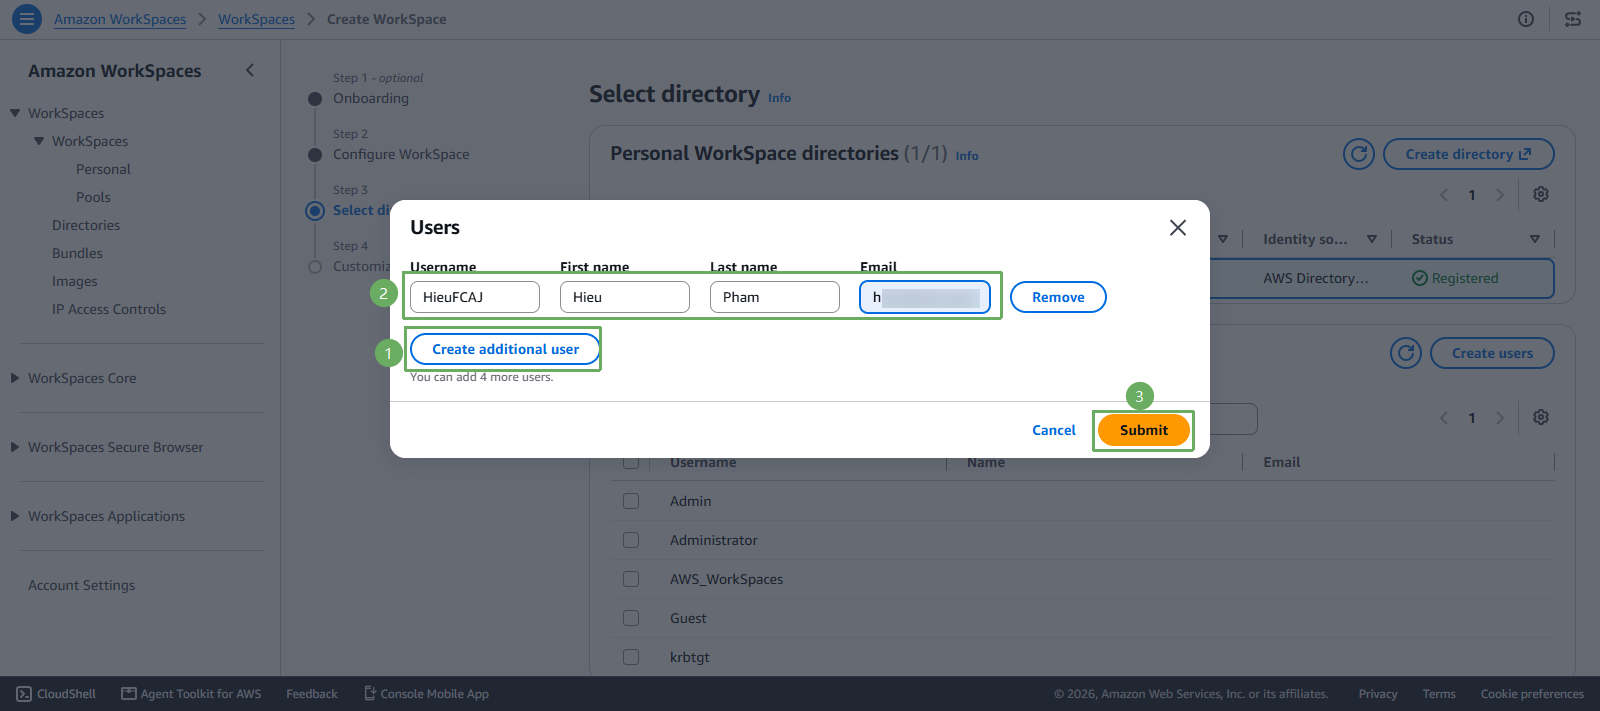Tick the checkbox for Admin user
This screenshot has width=1600, height=711.
coord(631,501)
